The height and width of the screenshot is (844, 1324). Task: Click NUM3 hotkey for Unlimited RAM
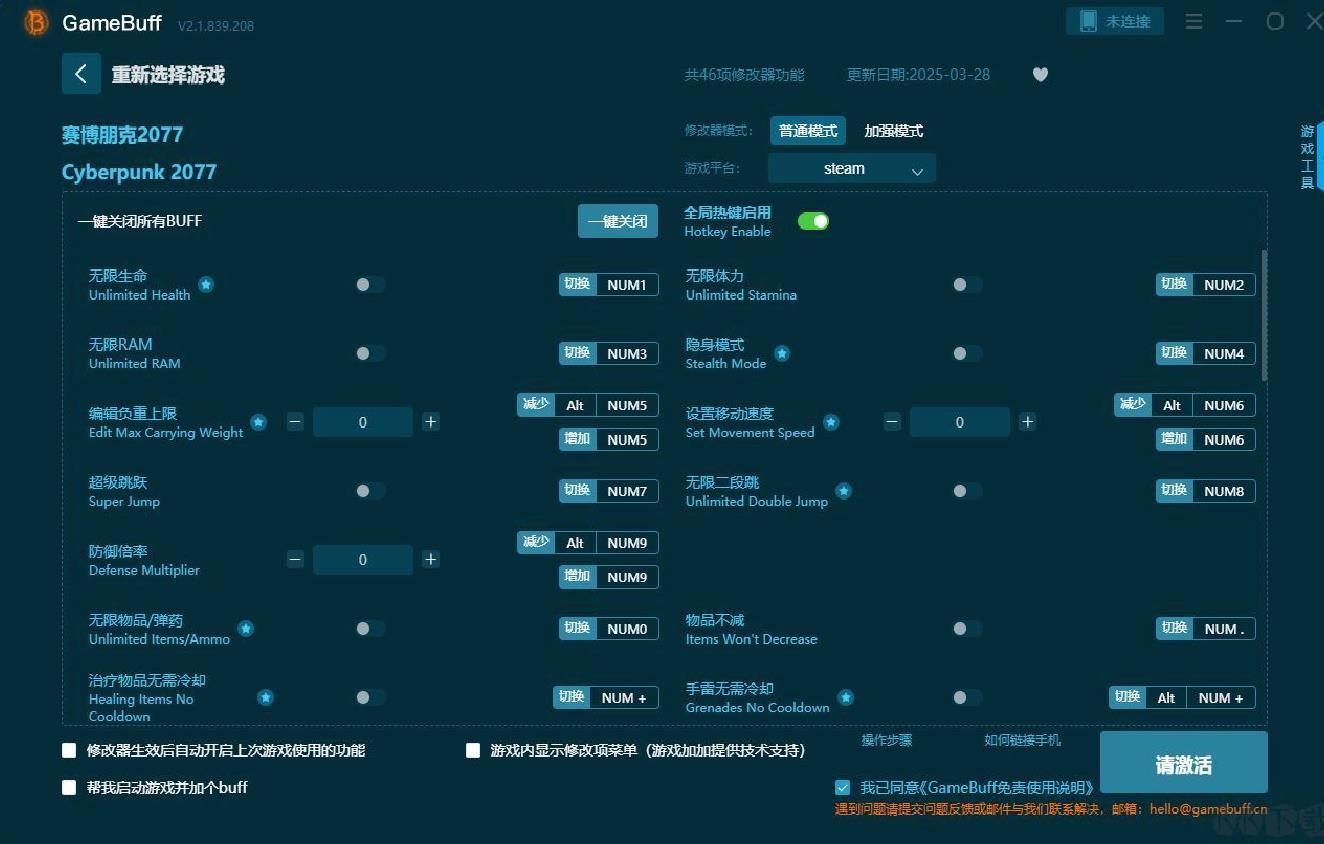point(627,354)
